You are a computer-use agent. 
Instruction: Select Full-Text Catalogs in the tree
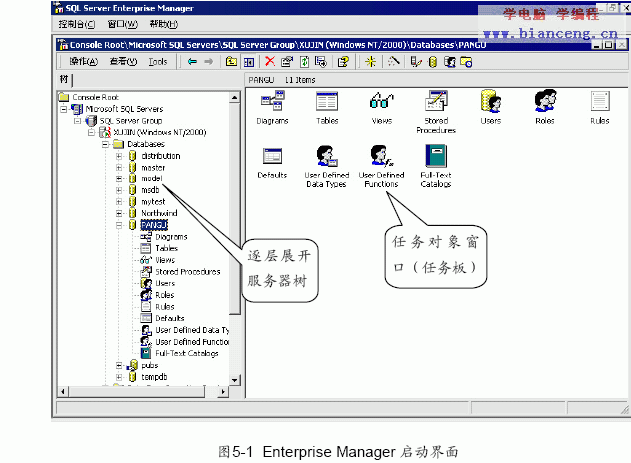187,353
